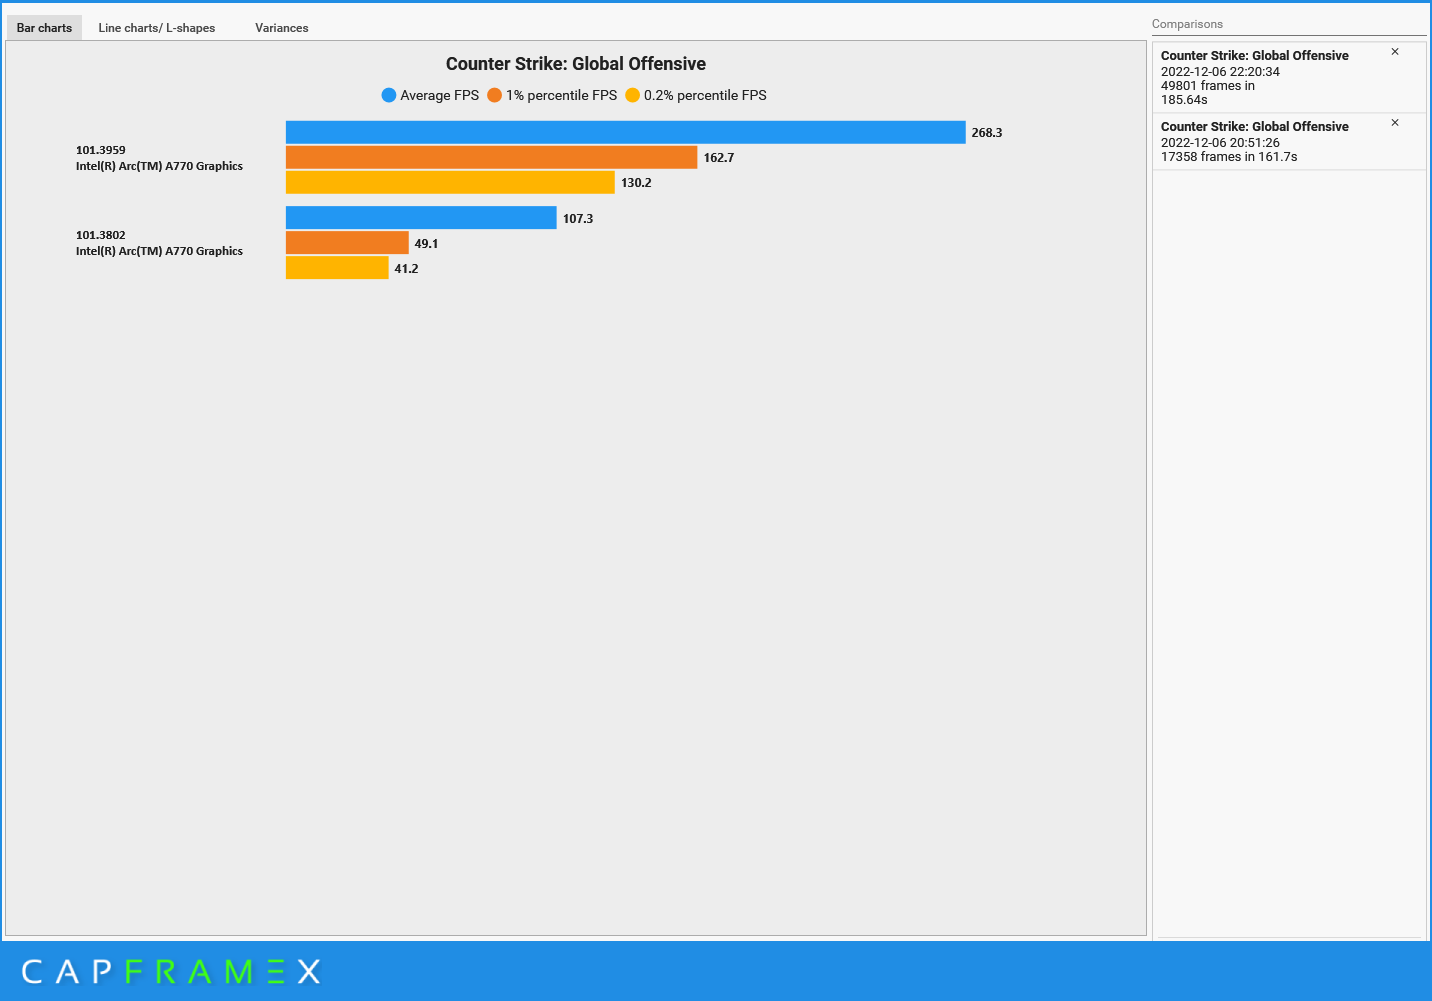The height and width of the screenshot is (1001, 1432).
Task: Click the 268.3 average FPS bar
Action: tap(625, 132)
